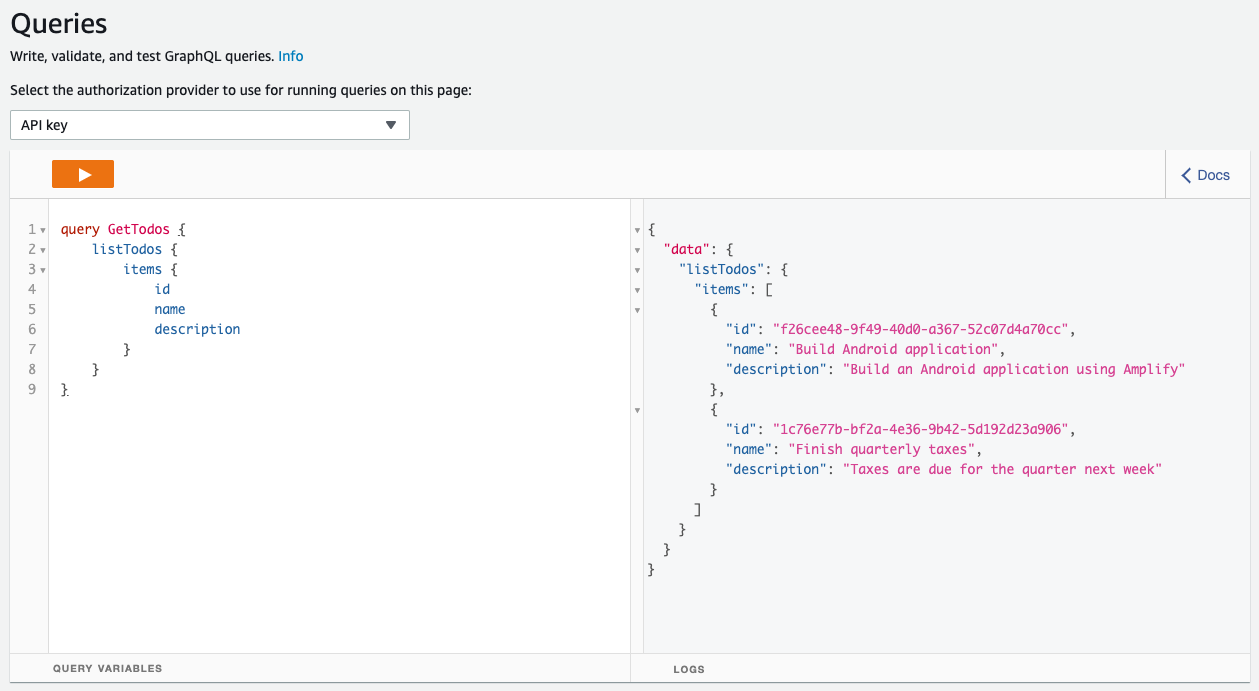Click "Build an Android application using Amplify" value
The image size is (1259, 691).
tap(1013, 369)
